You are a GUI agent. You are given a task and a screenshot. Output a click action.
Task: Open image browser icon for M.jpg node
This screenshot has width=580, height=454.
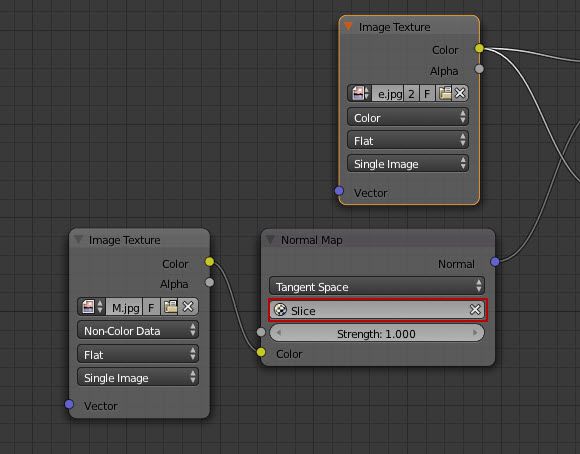[91, 307]
